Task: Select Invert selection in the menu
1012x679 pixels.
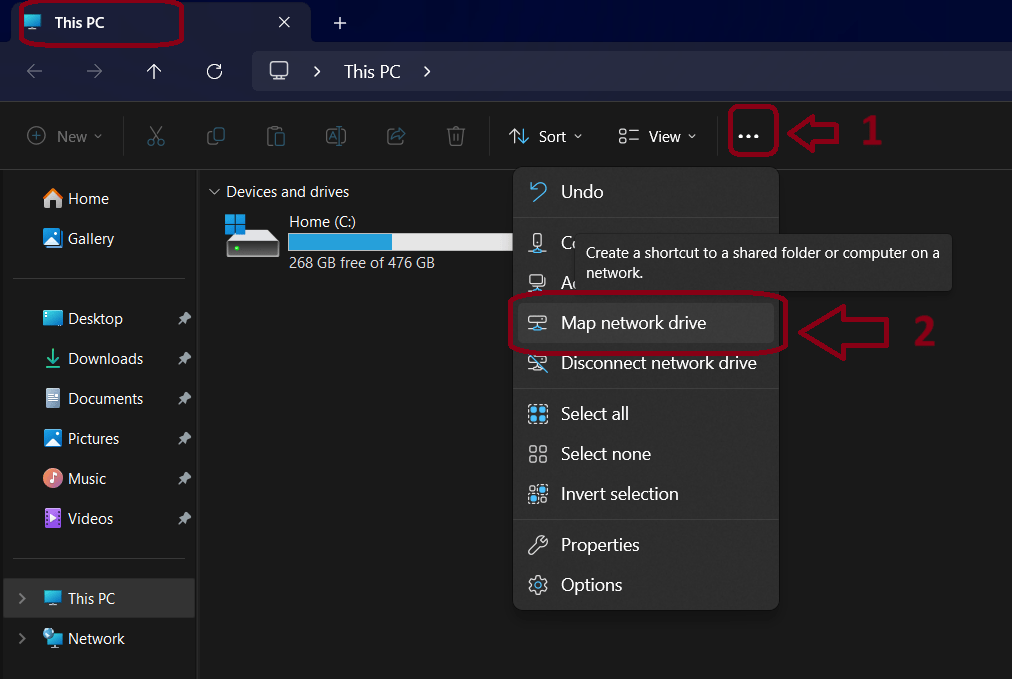Action: click(617, 493)
